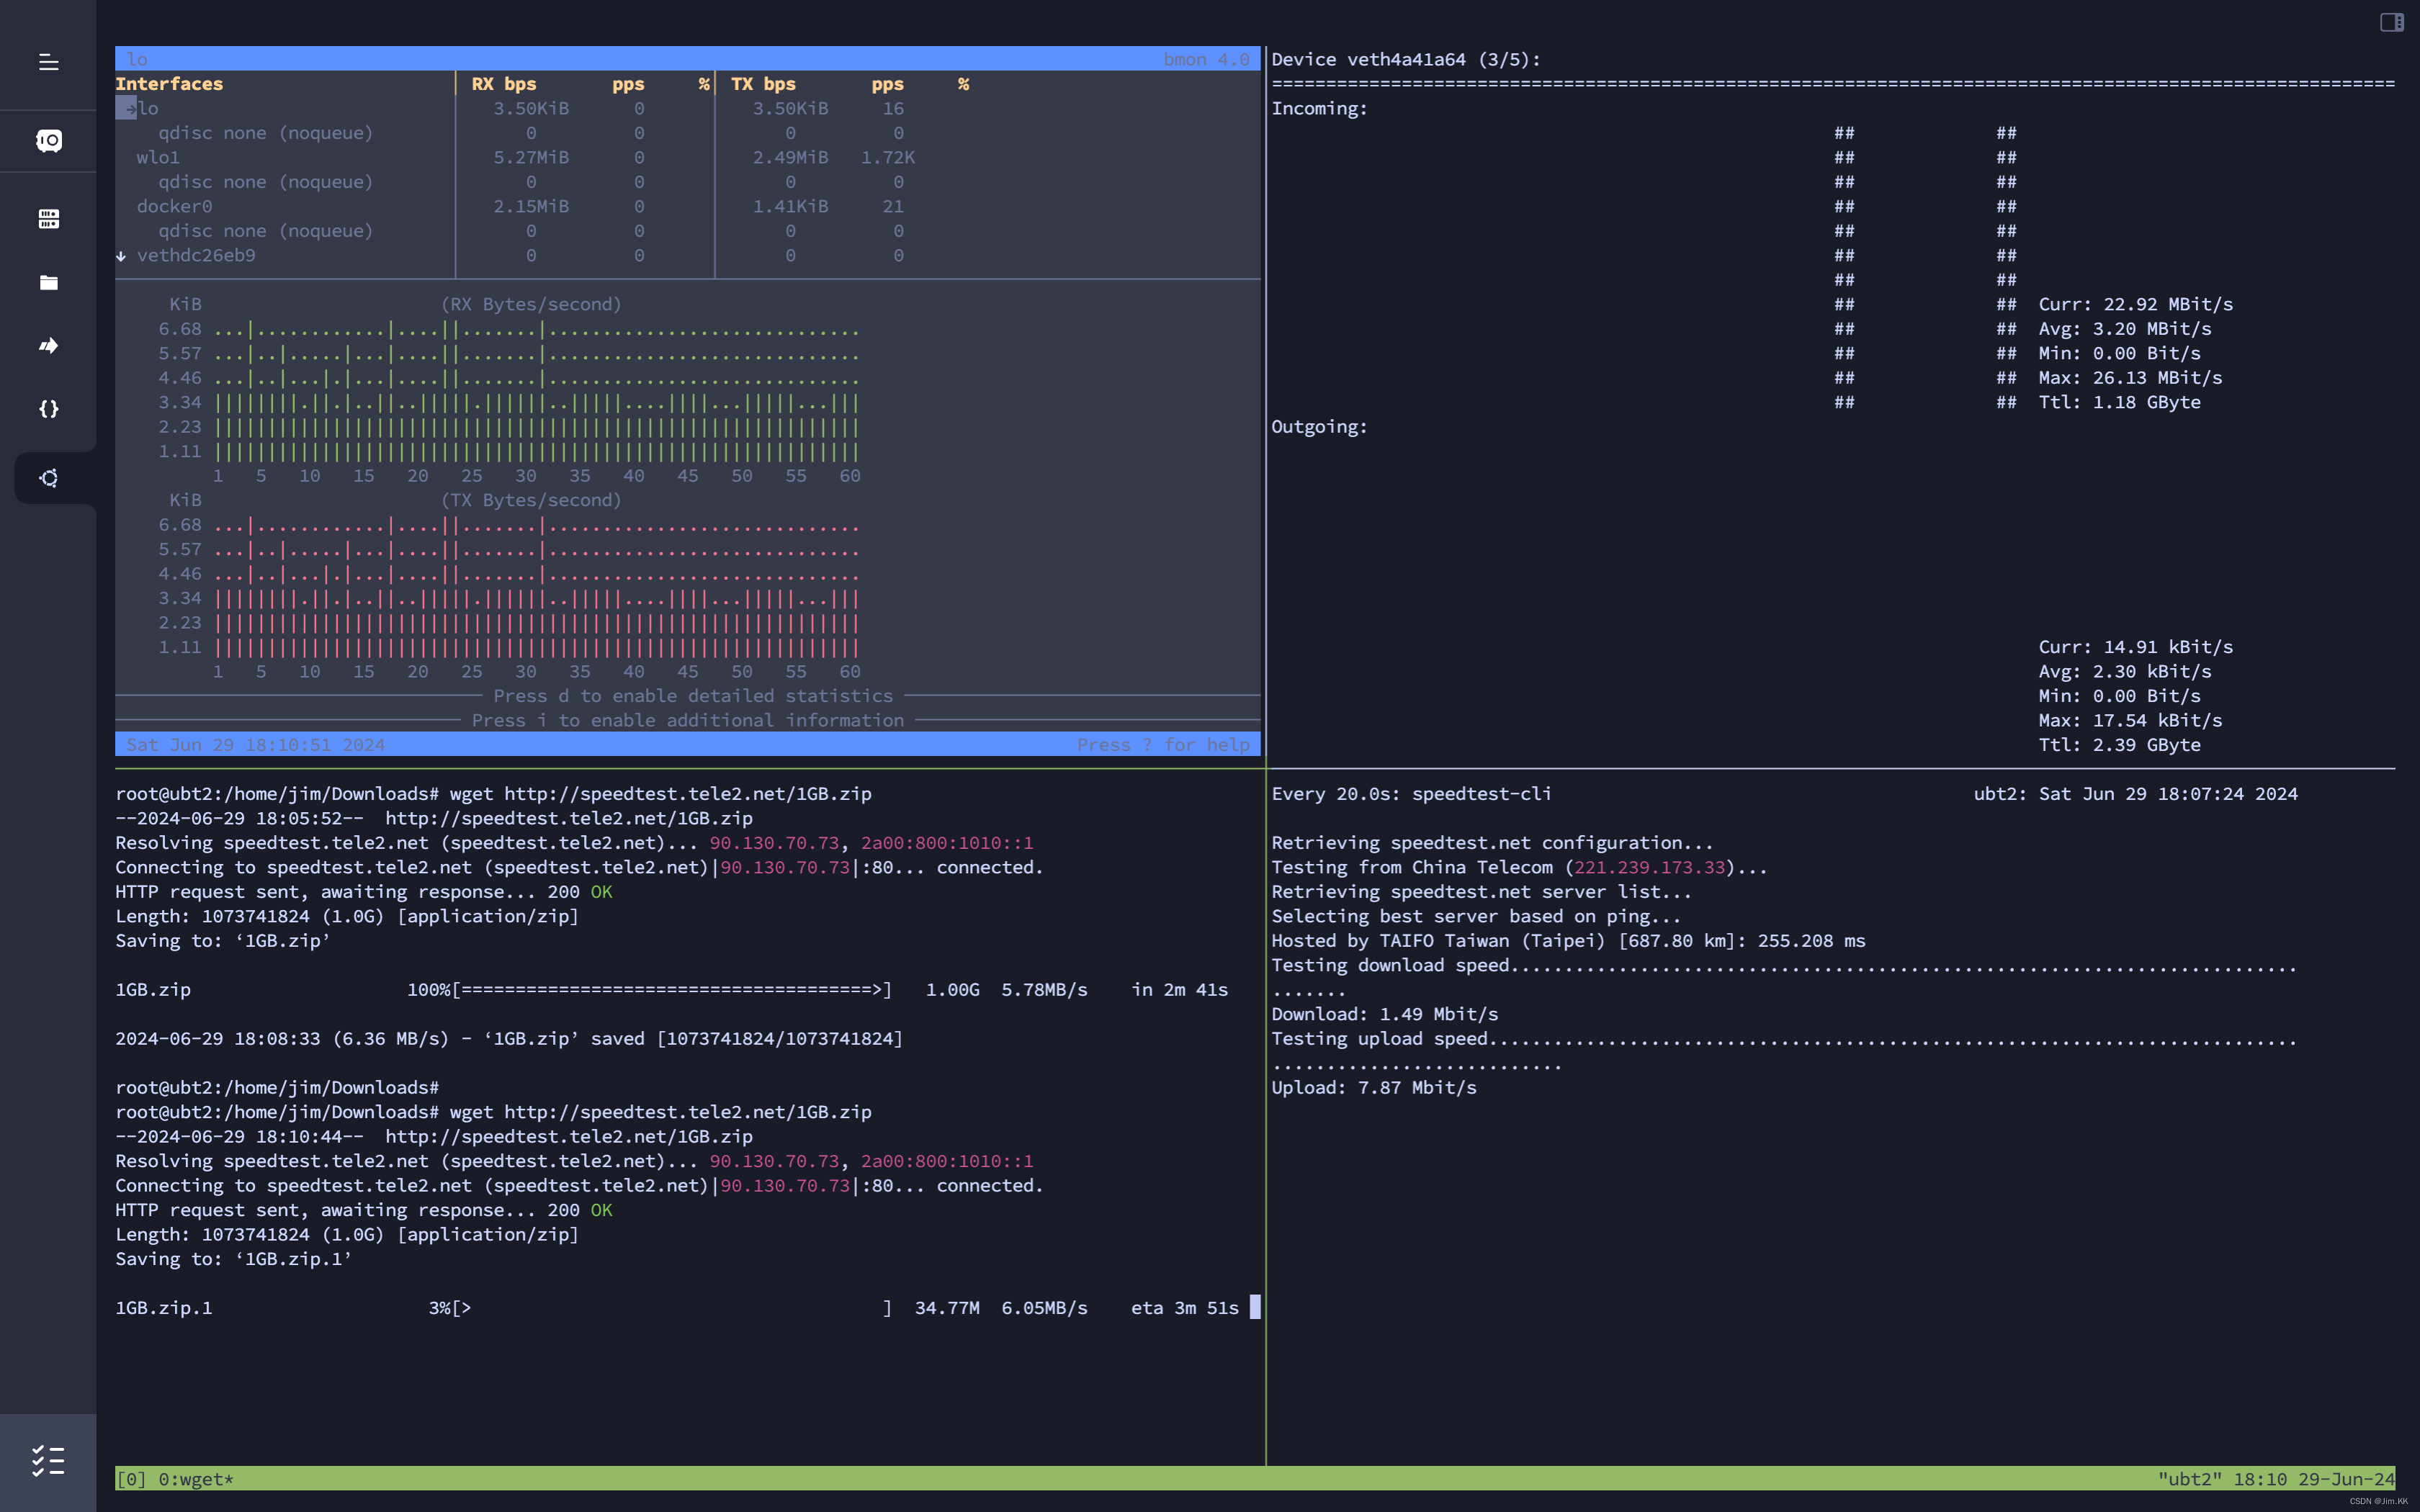Open the Hosts server icon
Viewport: 2420px width, 1512px height.
coord(48,219)
